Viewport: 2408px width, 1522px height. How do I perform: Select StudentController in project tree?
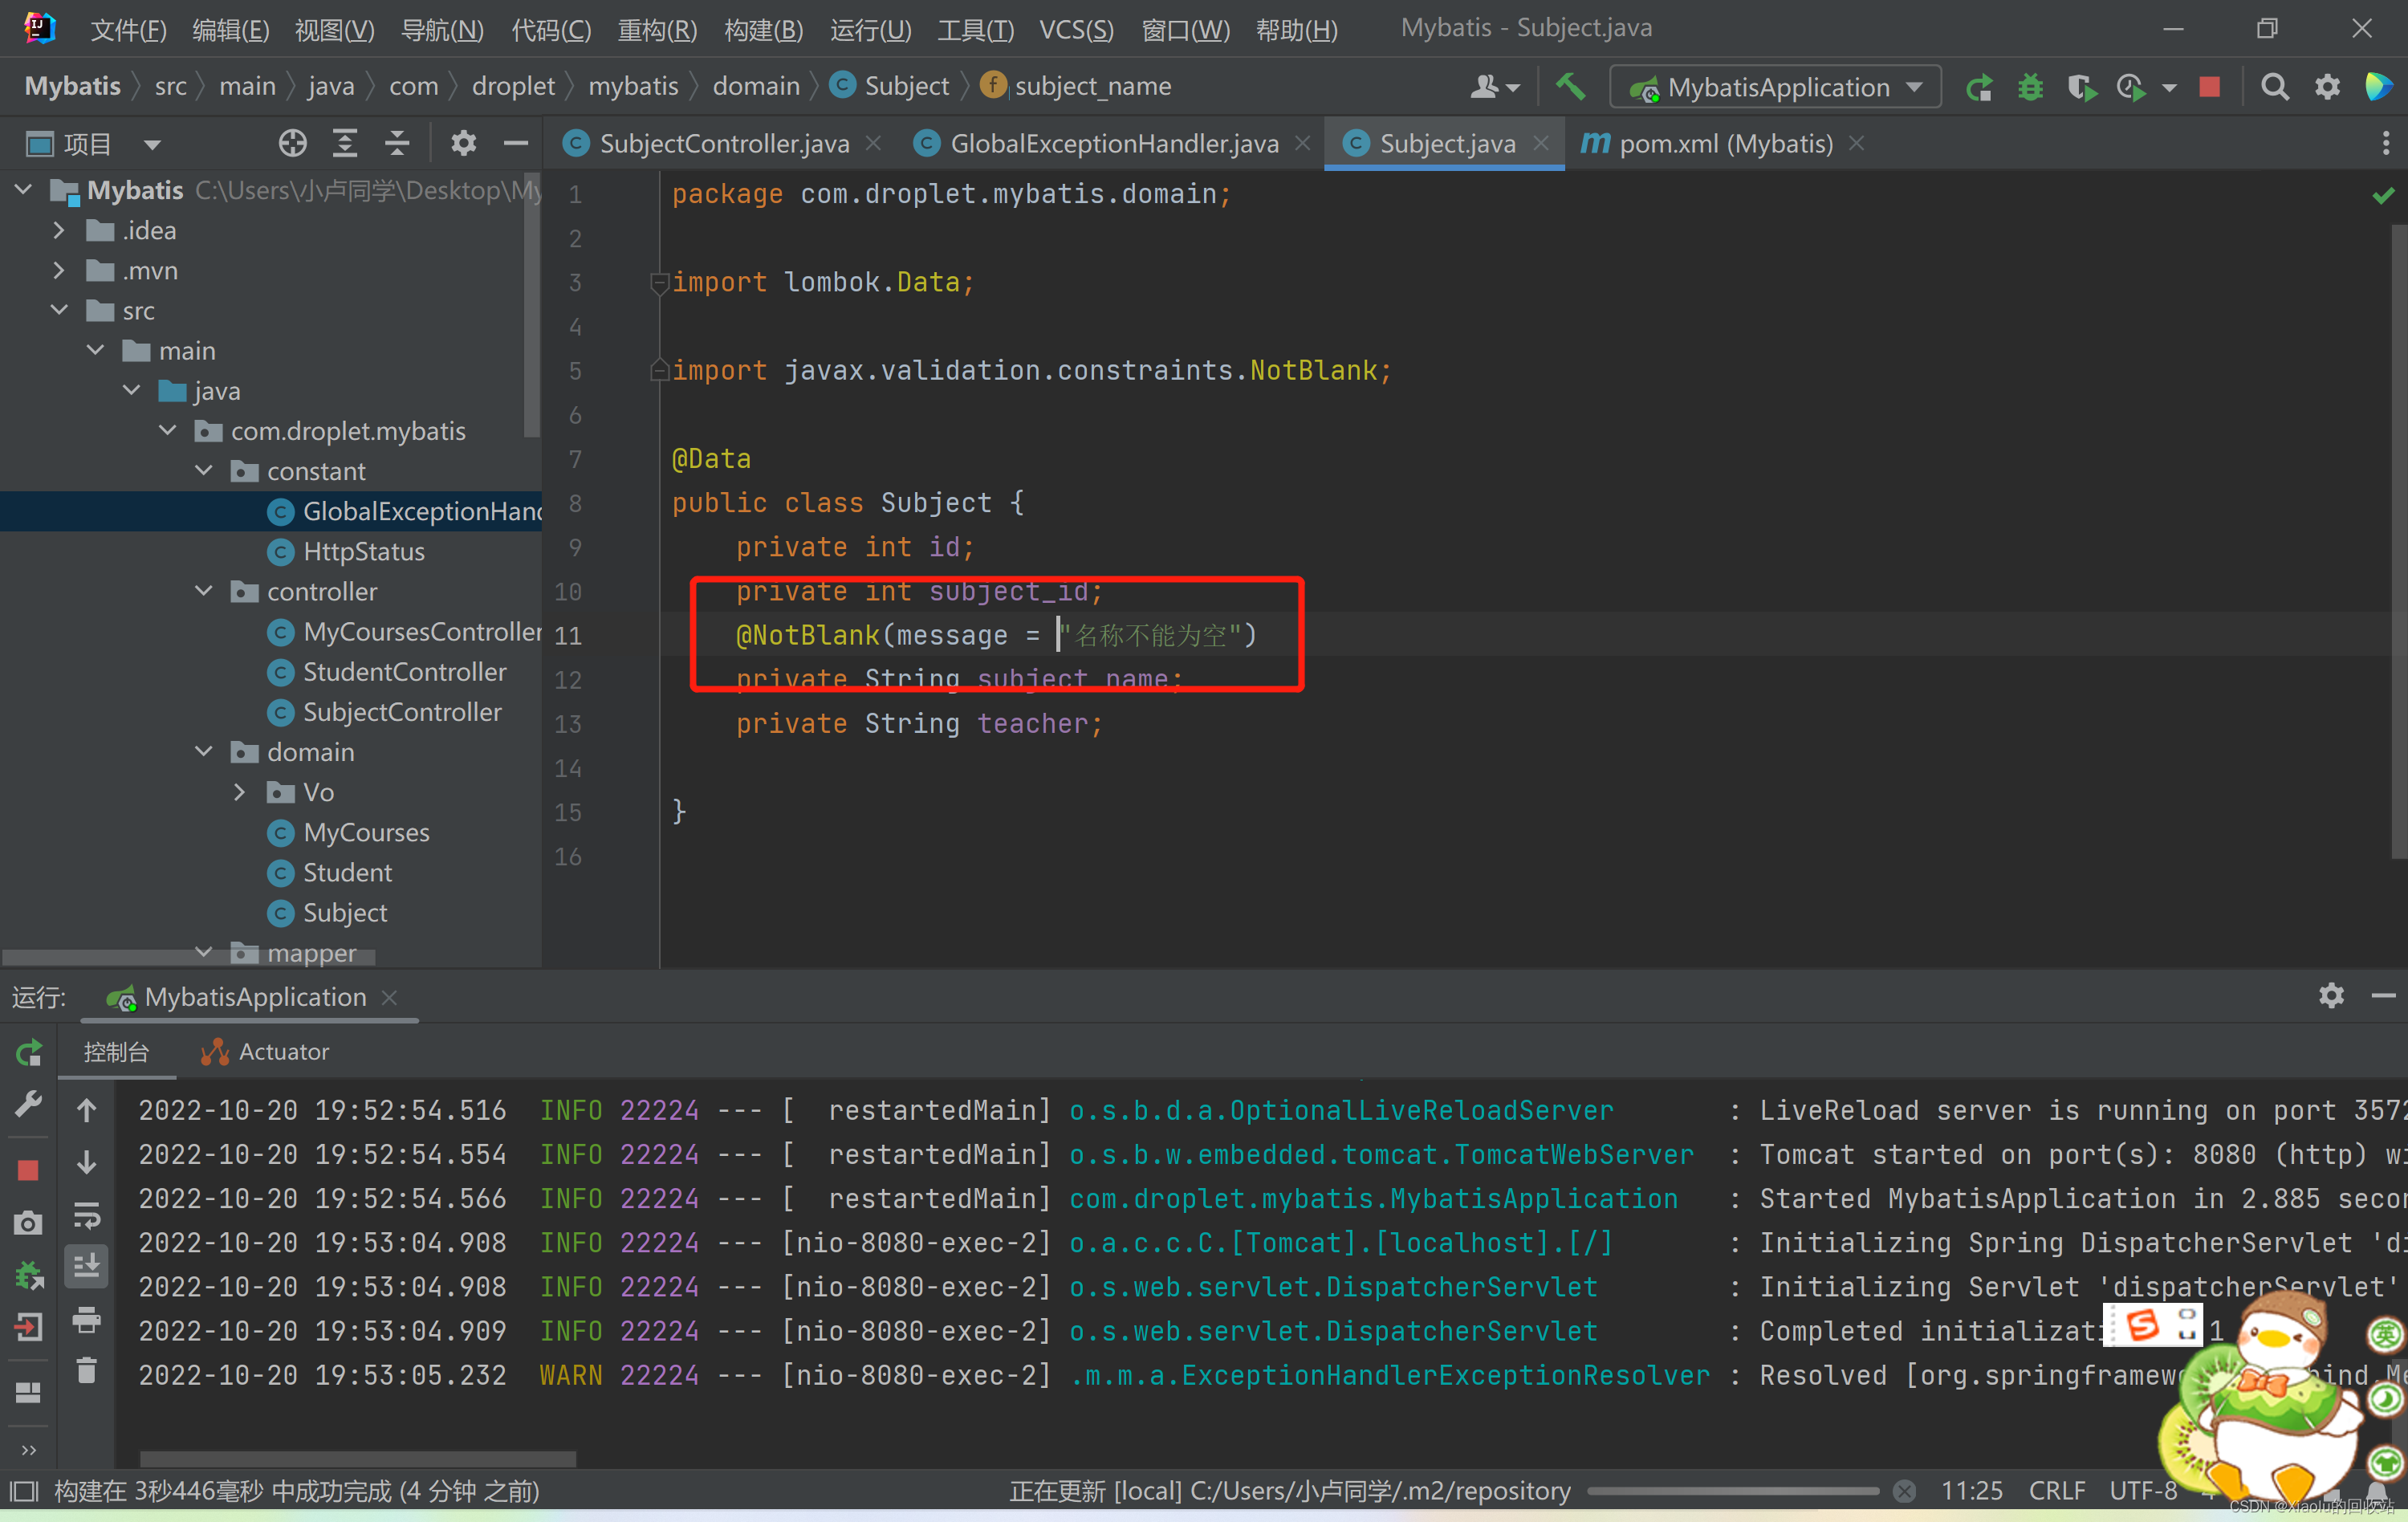click(x=404, y=672)
